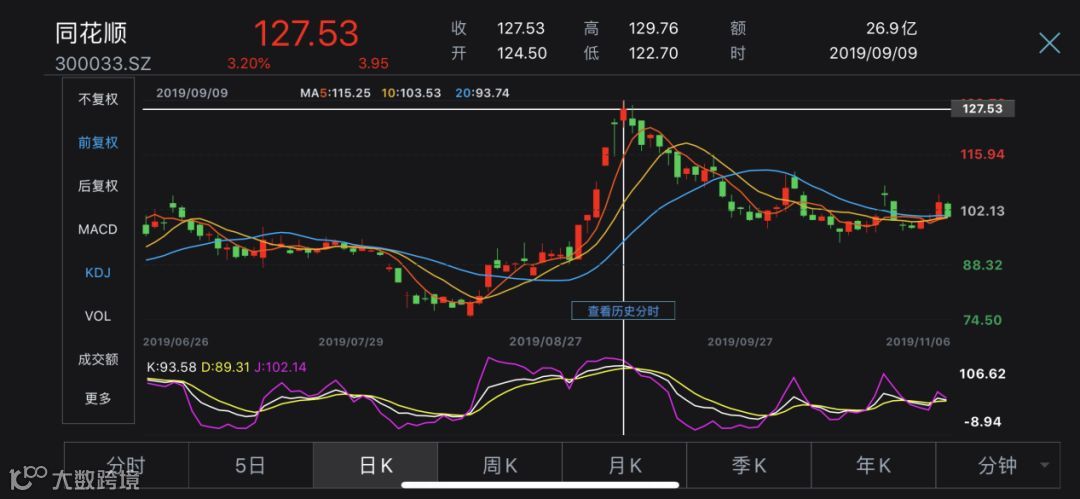This screenshot has width=1080, height=499.
Task: Click the 3.95 change amount
Action: [x=373, y=64]
